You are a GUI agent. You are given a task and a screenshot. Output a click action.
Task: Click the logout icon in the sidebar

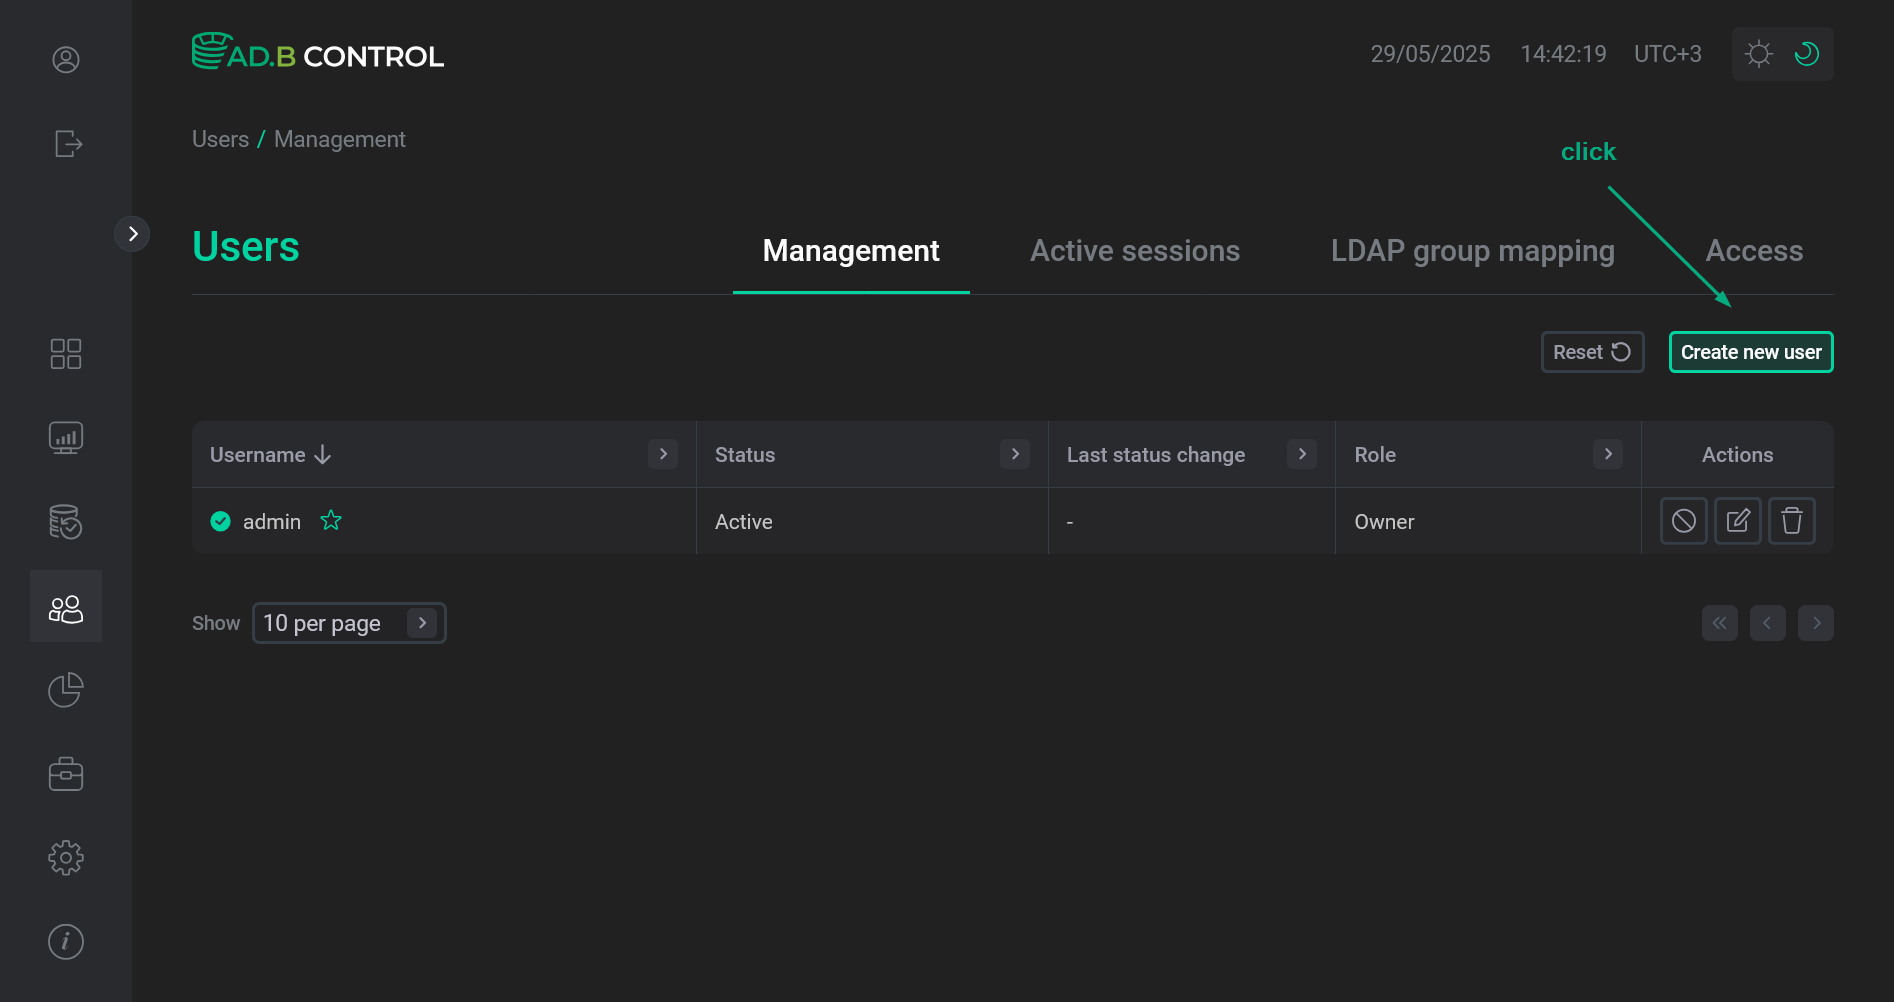(x=66, y=144)
